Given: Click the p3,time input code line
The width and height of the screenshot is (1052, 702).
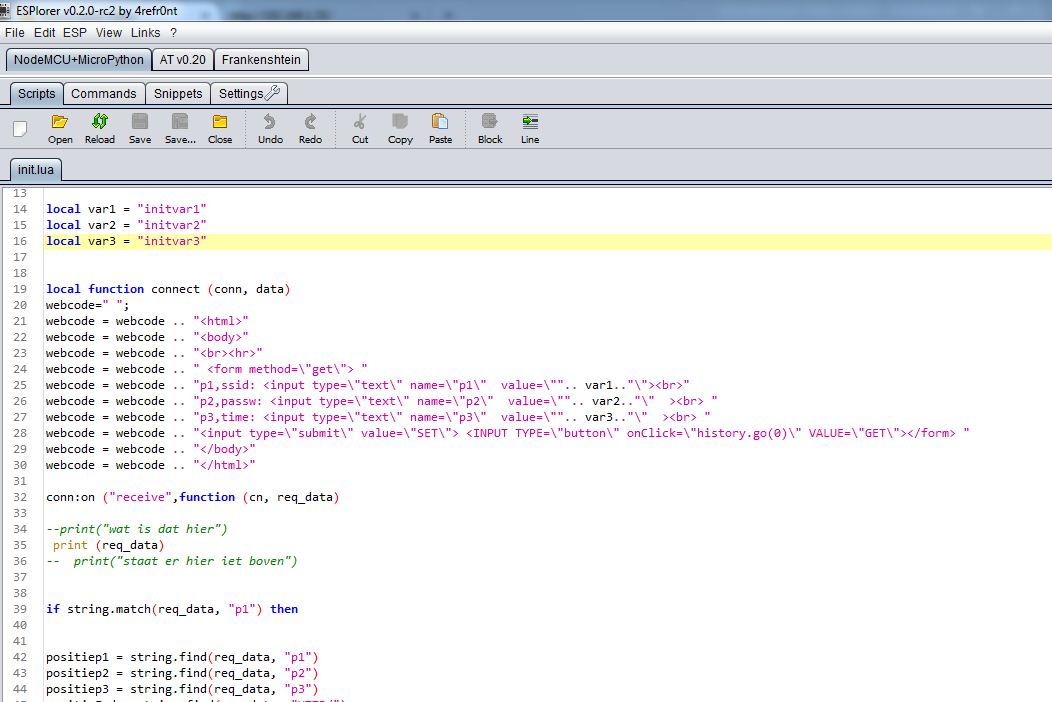Looking at the screenshot, I should click(378, 417).
